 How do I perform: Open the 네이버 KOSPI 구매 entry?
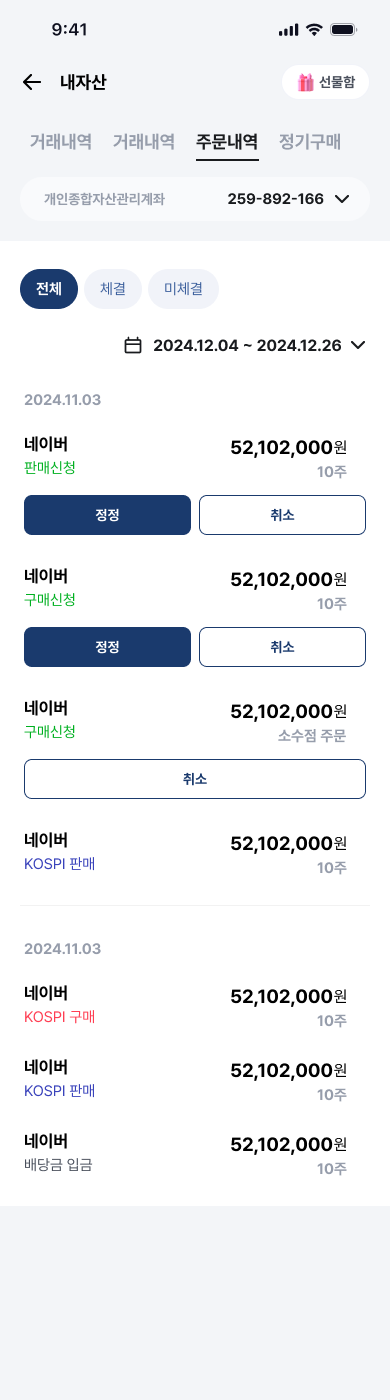[x=195, y=1006]
